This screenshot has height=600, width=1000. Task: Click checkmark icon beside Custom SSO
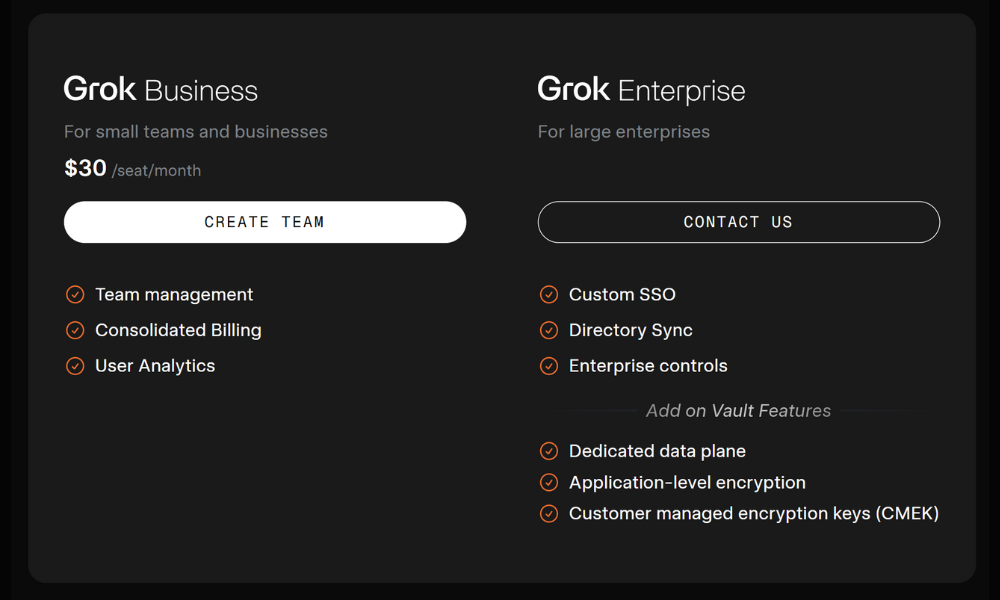[548, 295]
